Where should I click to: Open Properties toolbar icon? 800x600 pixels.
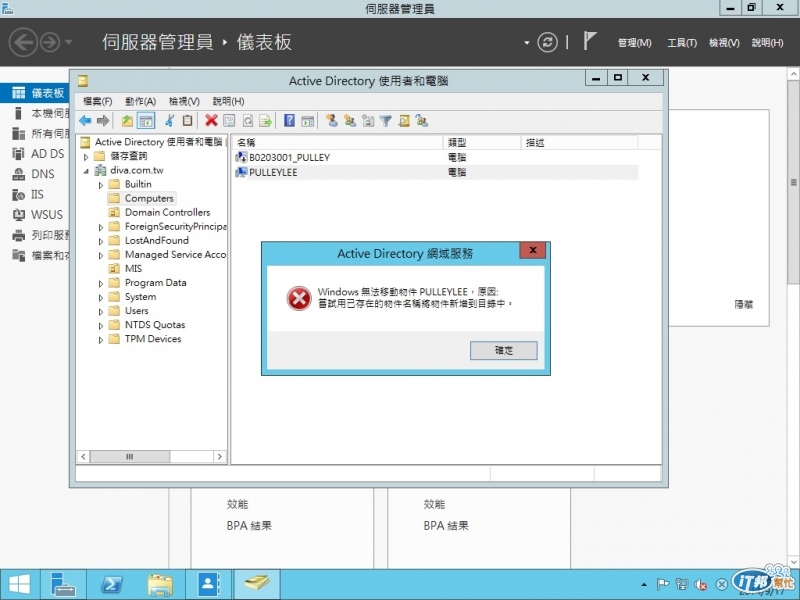(229, 121)
